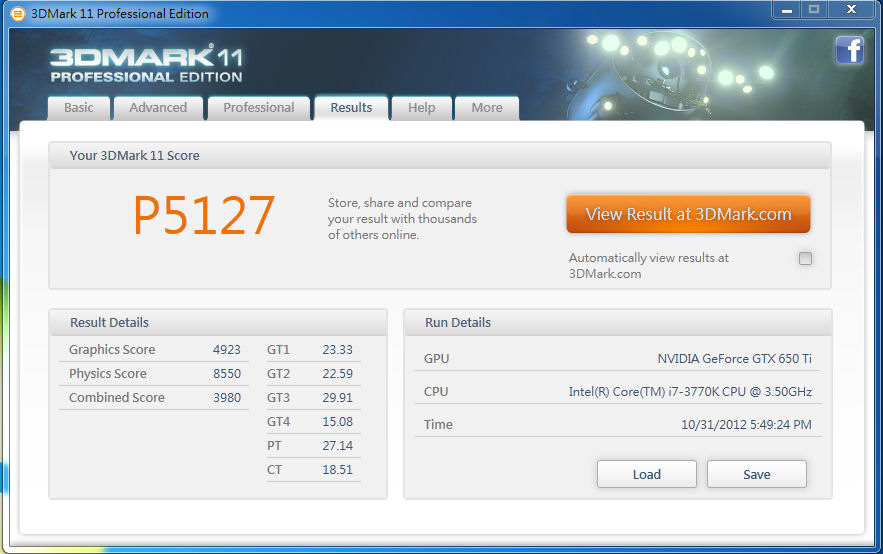Click View Result at 3DMark.com button
Screen dimensions: 883x554
[x=688, y=214]
